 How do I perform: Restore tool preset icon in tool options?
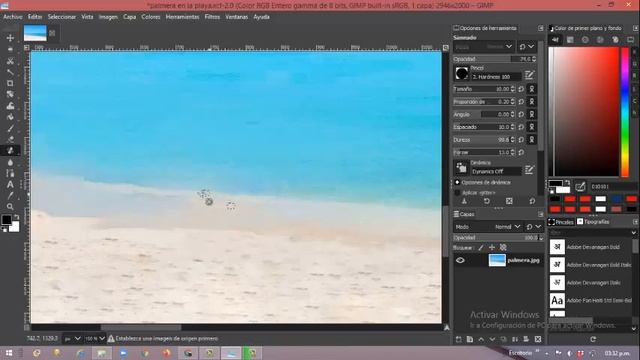click(x=487, y=201)
